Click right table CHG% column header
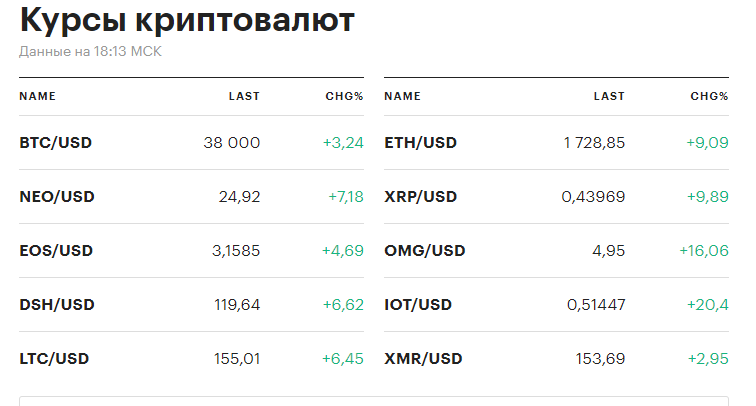756x406 pixels. [x=709, y=97]
